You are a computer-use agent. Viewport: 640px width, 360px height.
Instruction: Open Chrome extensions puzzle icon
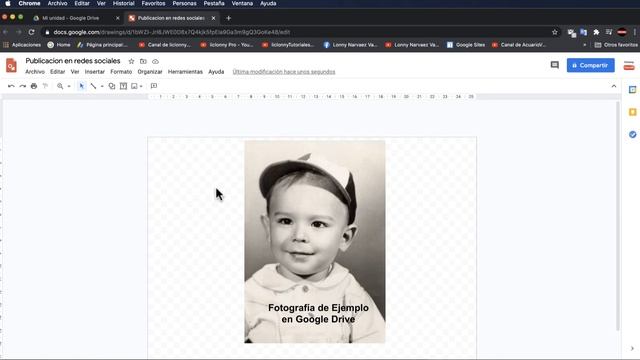596,32
